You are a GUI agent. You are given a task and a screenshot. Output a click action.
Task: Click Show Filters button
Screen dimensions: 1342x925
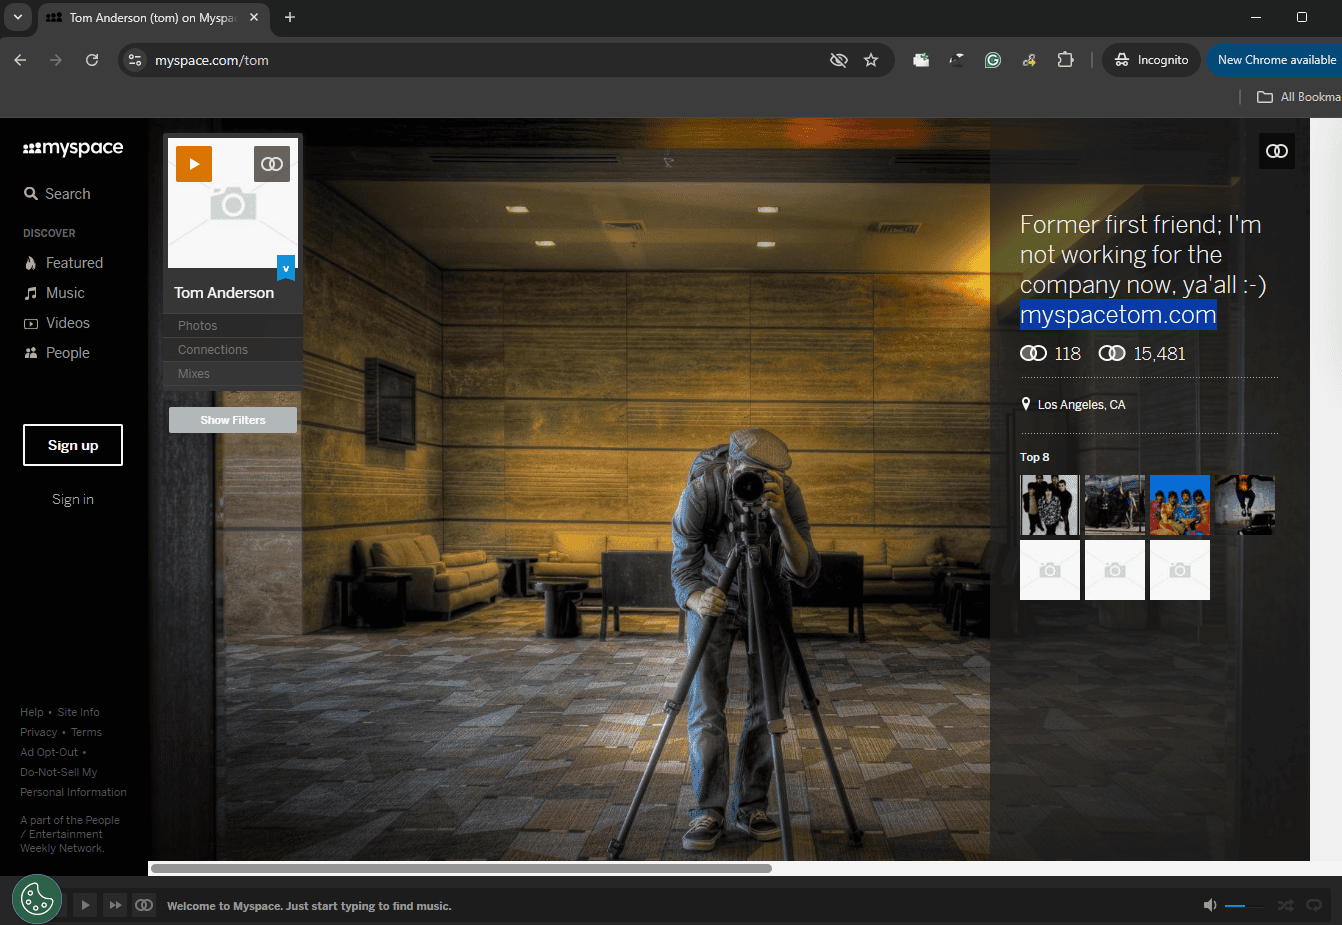(233, 420)
